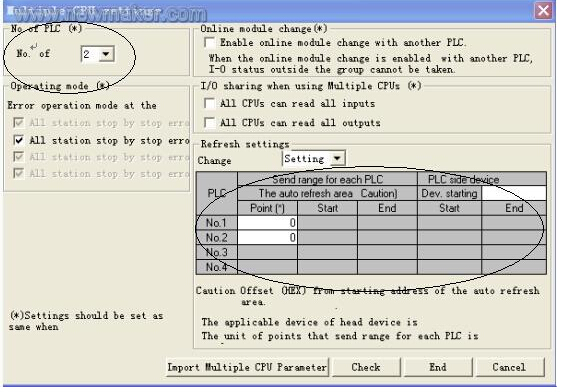
Task: Click the No.2 row header
Action: click(x=217, y=237)
